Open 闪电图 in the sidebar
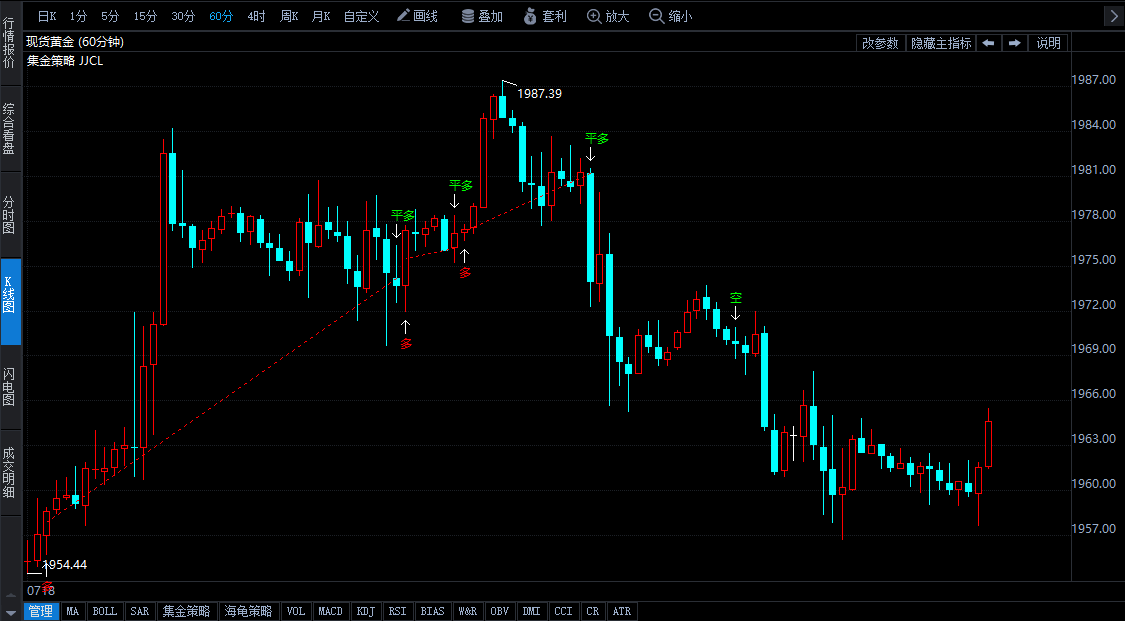1125x621 pixels. (x=9, y=387)
